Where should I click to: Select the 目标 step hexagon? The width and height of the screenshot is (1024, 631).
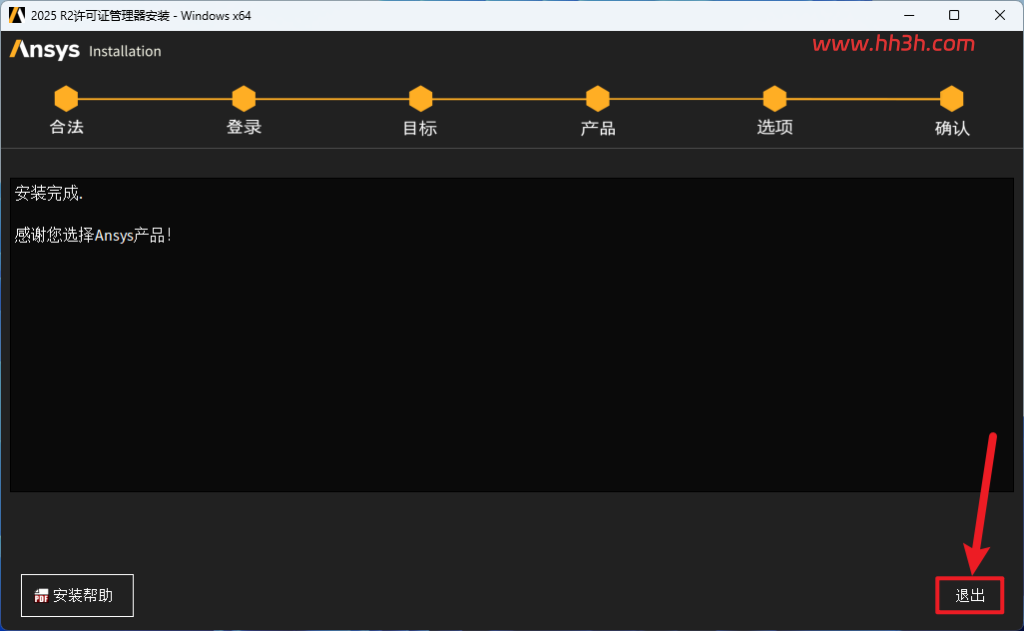[421, 99]
